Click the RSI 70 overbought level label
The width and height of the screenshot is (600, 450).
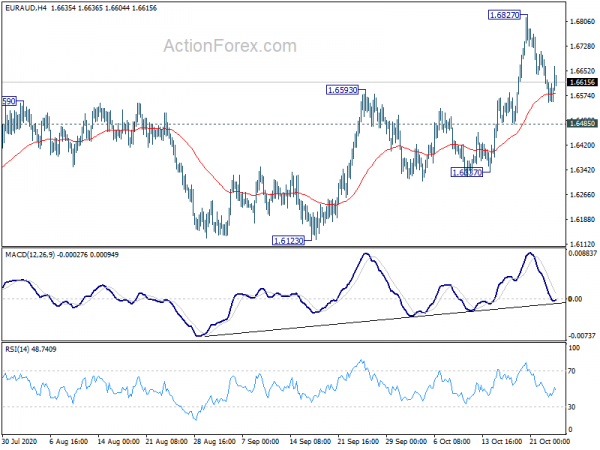click(x=572, y=371)
